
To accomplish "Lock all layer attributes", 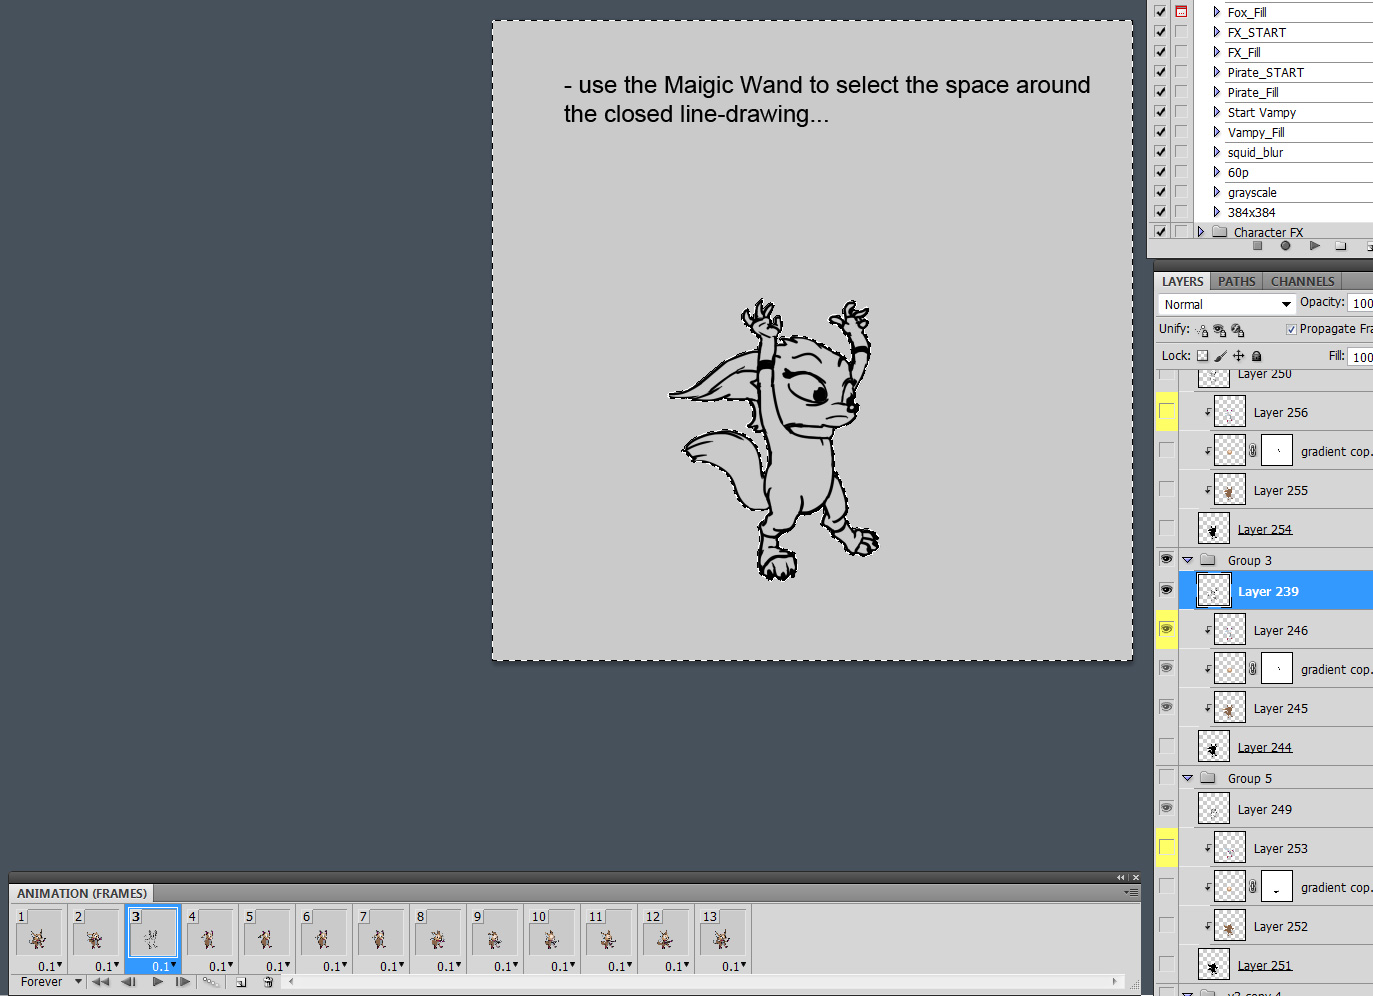I will [x=1257, y=356].
